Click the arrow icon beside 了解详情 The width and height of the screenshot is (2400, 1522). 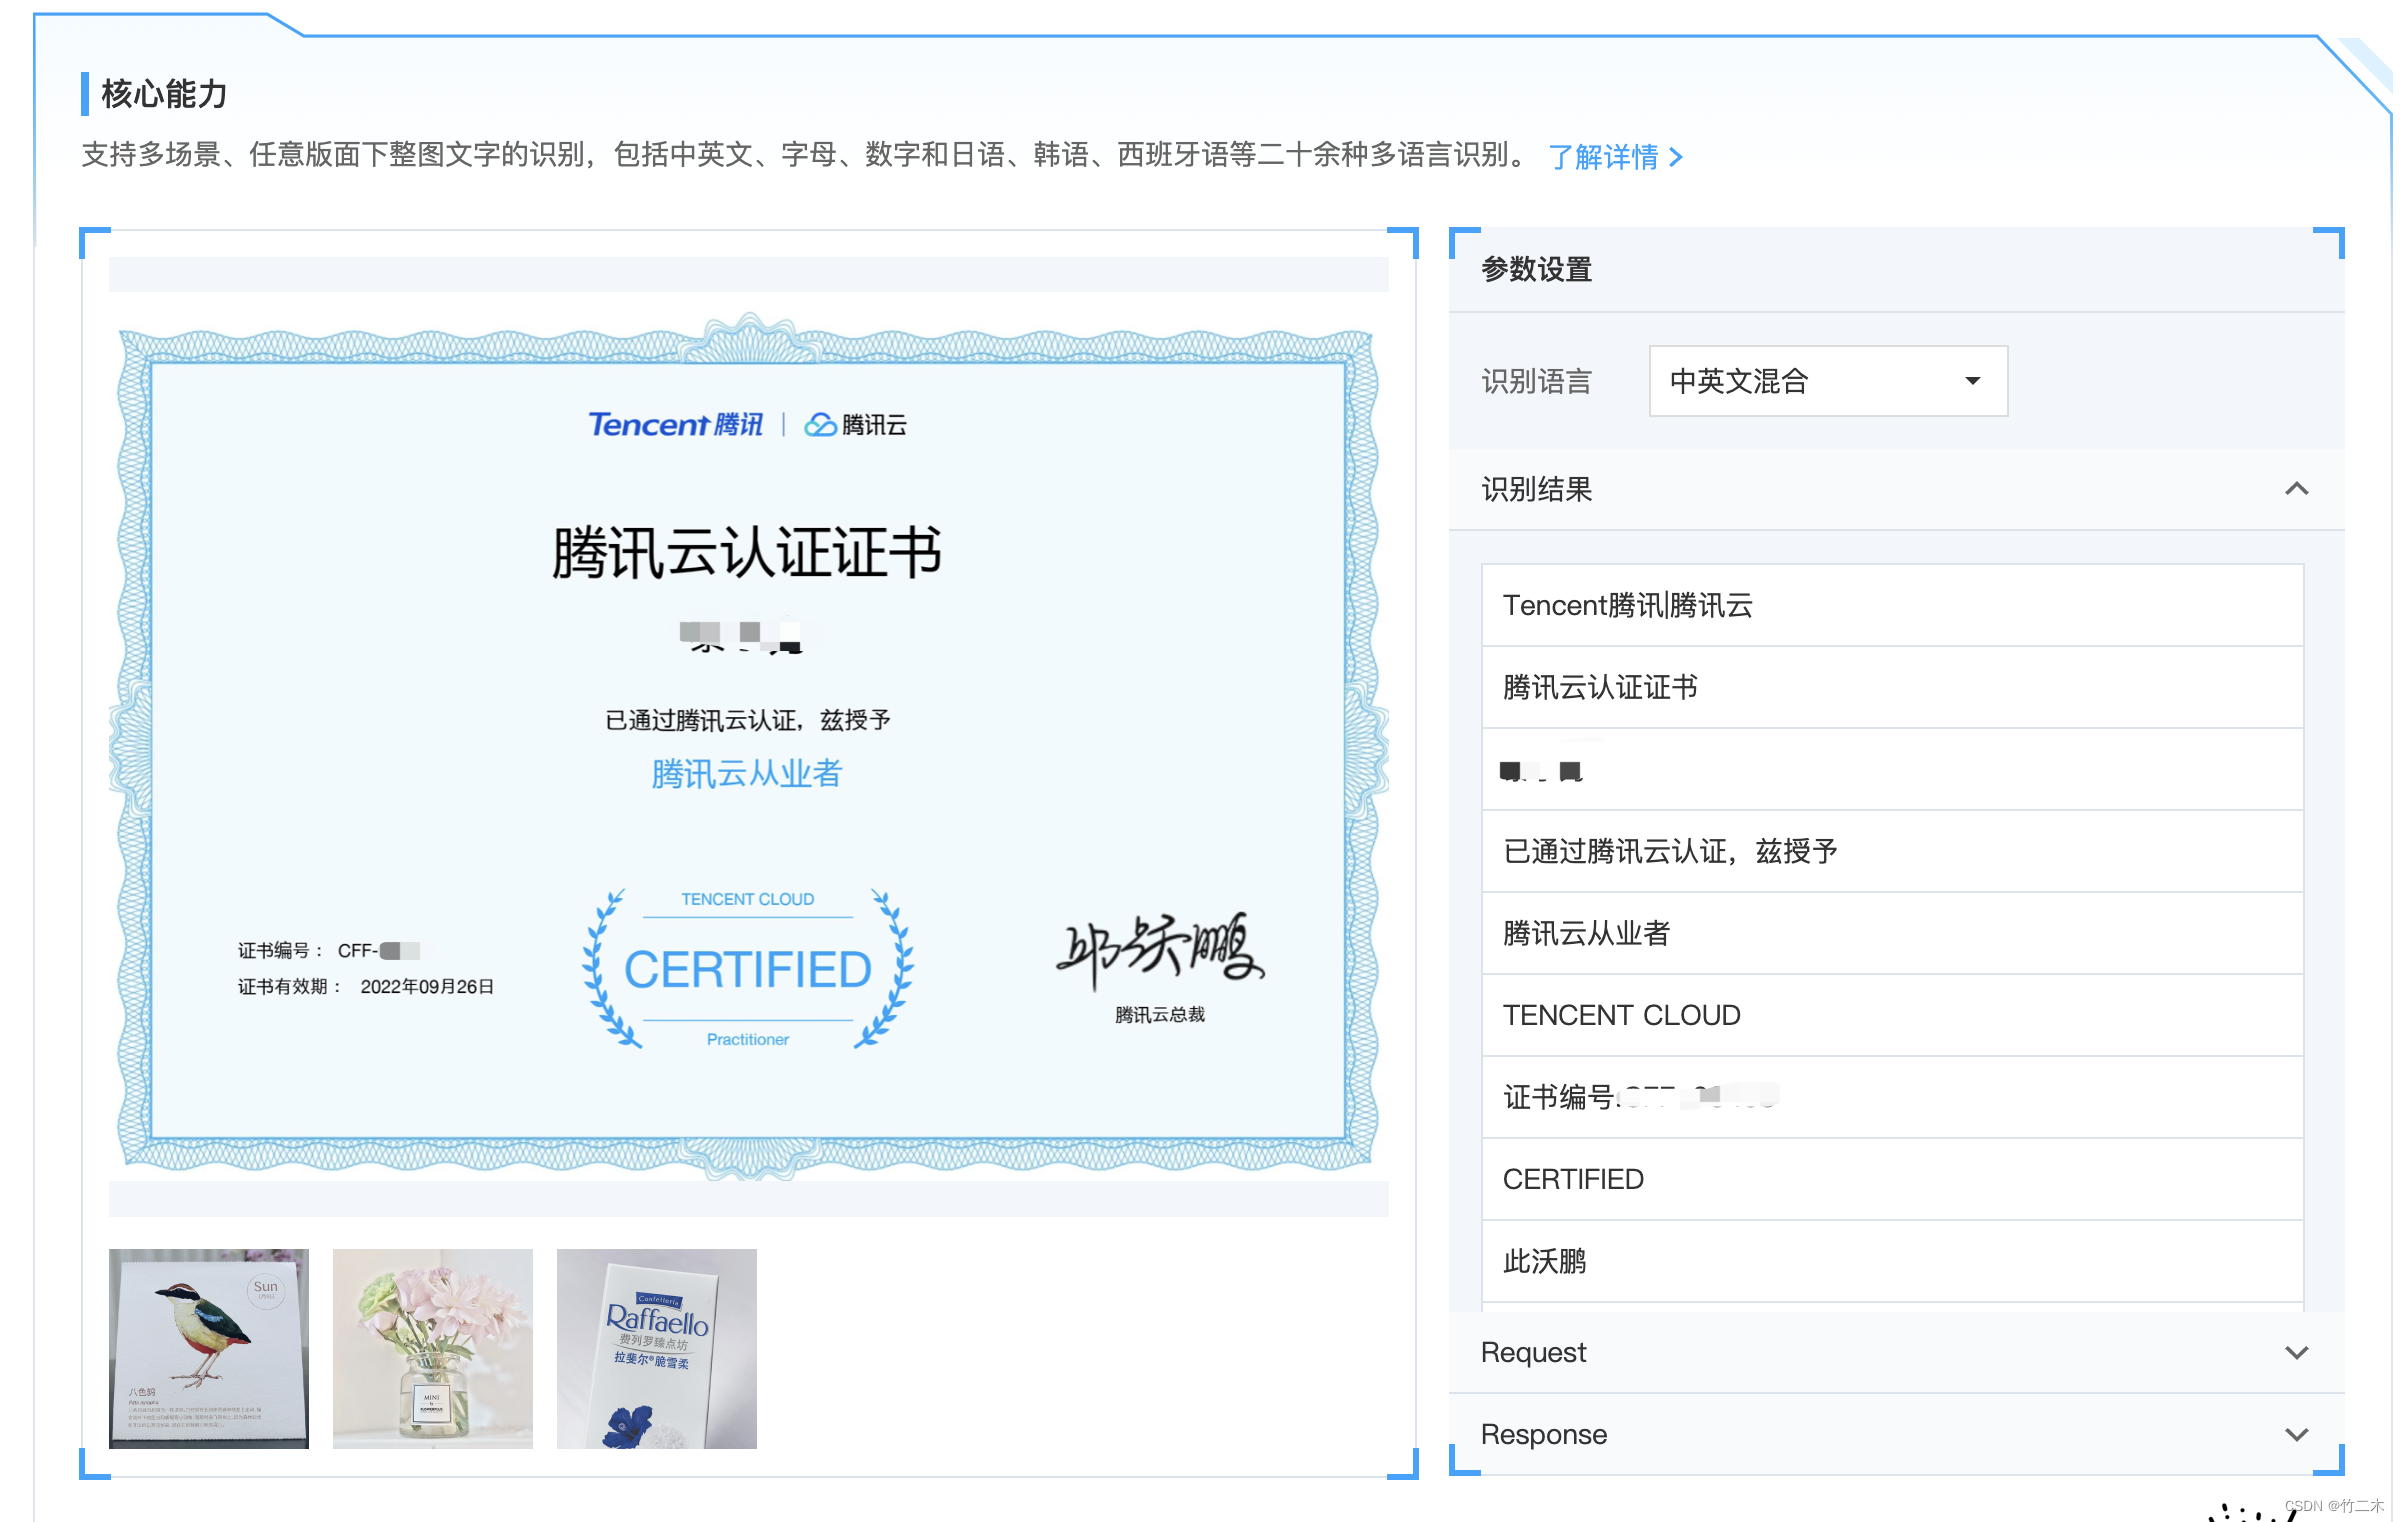1676,158
